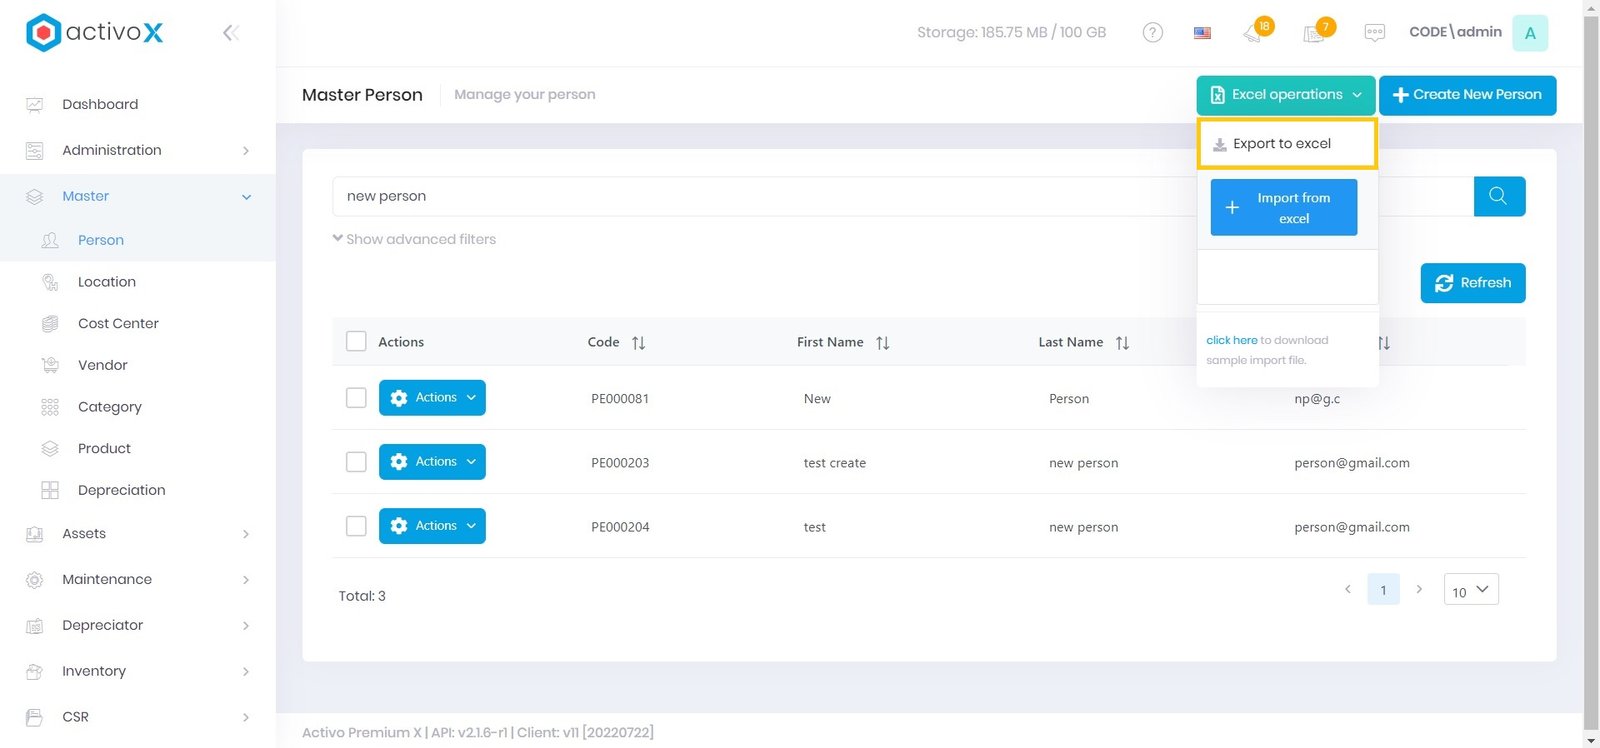The image size is (1600, 748).
Task: Click the language flag icon
Action: tap(1202, 33)
